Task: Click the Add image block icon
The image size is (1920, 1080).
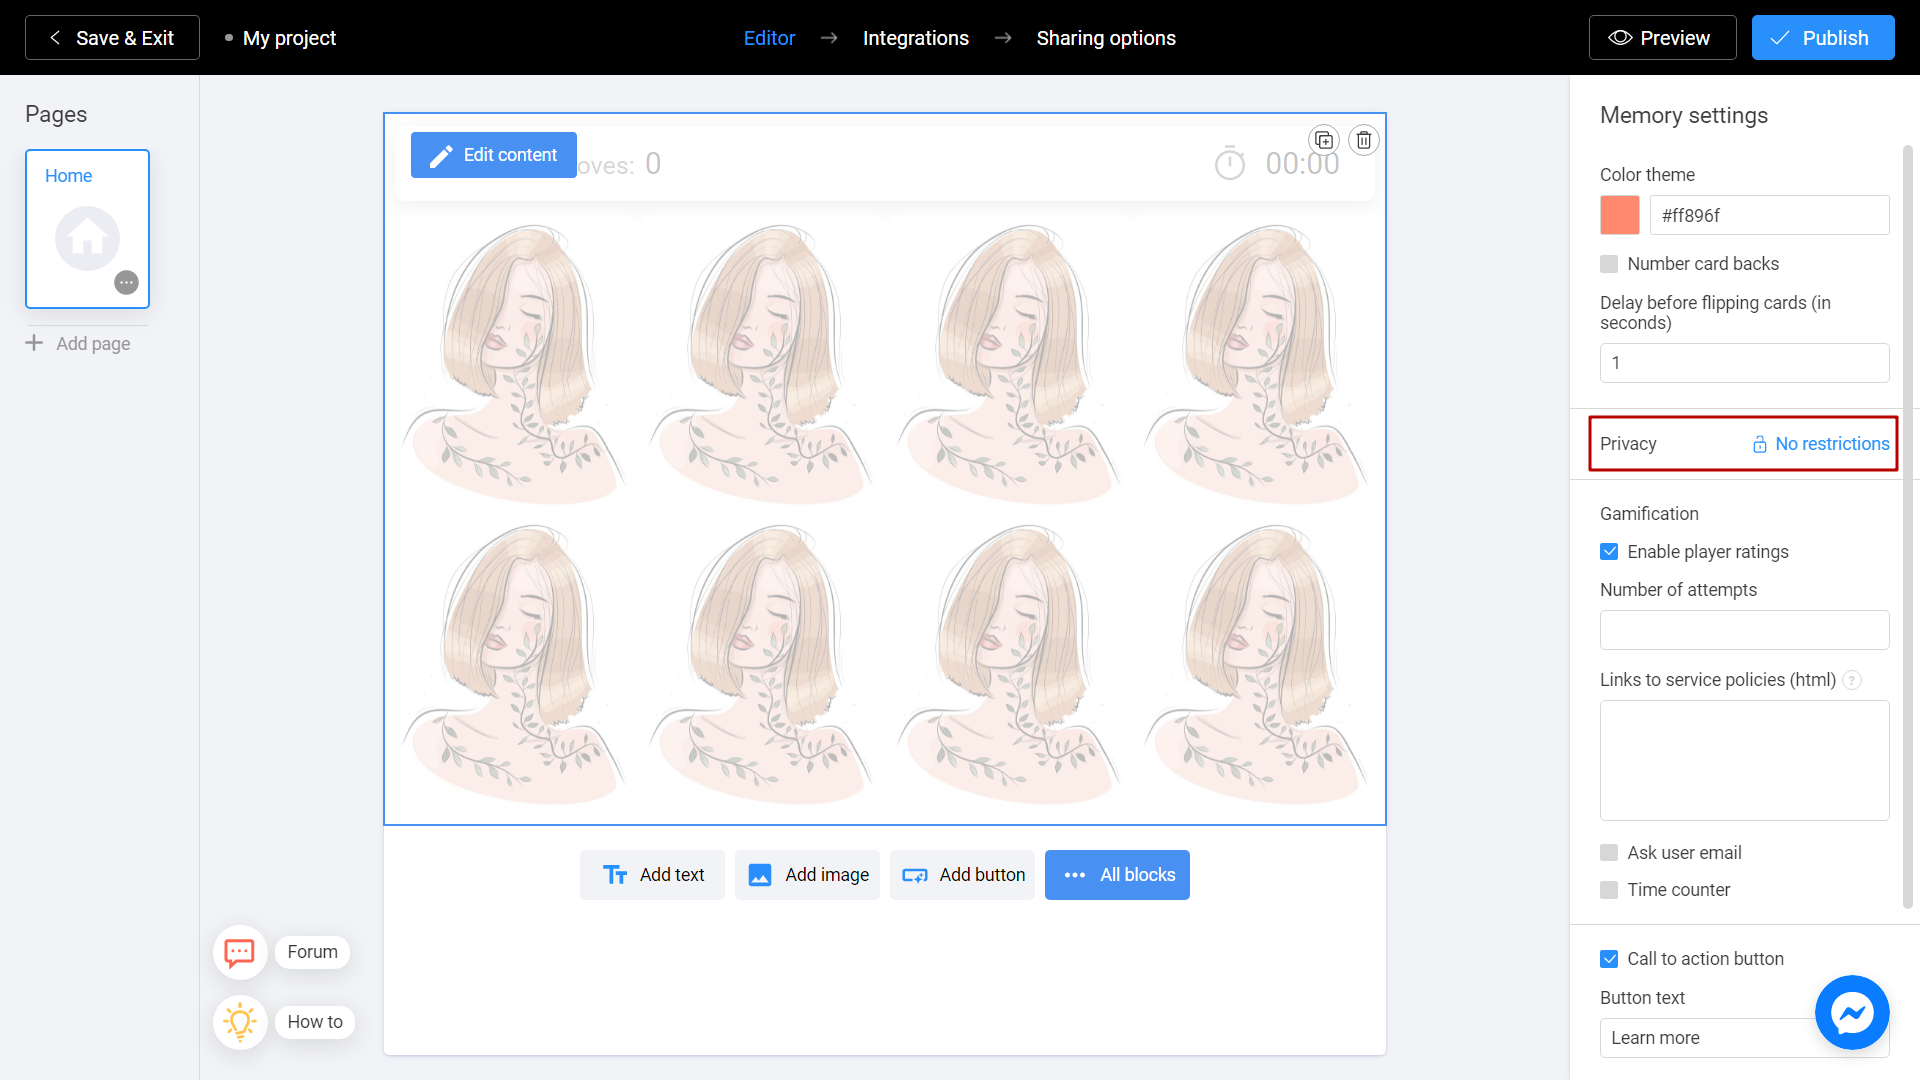Action: (762, 874)
